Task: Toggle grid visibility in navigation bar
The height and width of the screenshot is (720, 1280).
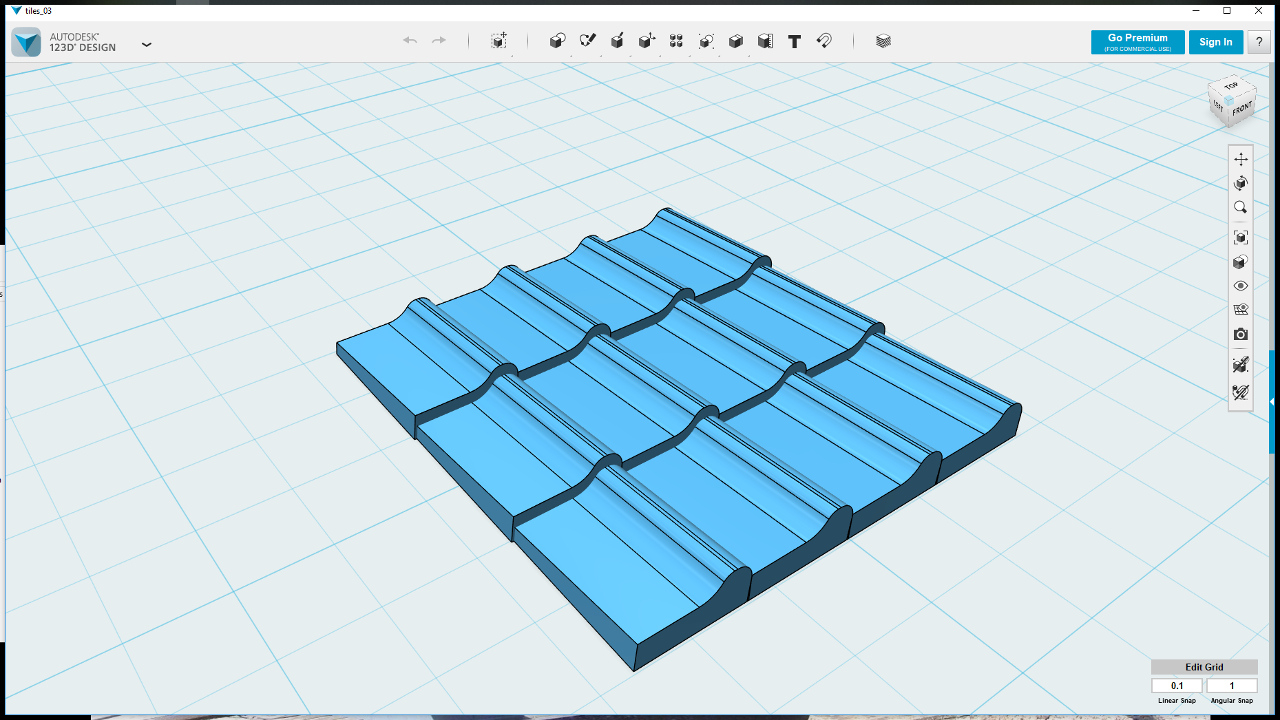Action: click(1241, 310)
